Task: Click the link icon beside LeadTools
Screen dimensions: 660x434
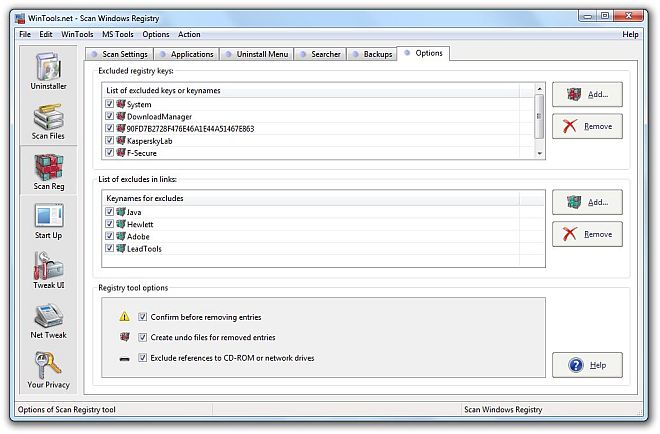Action: (121, 248)
